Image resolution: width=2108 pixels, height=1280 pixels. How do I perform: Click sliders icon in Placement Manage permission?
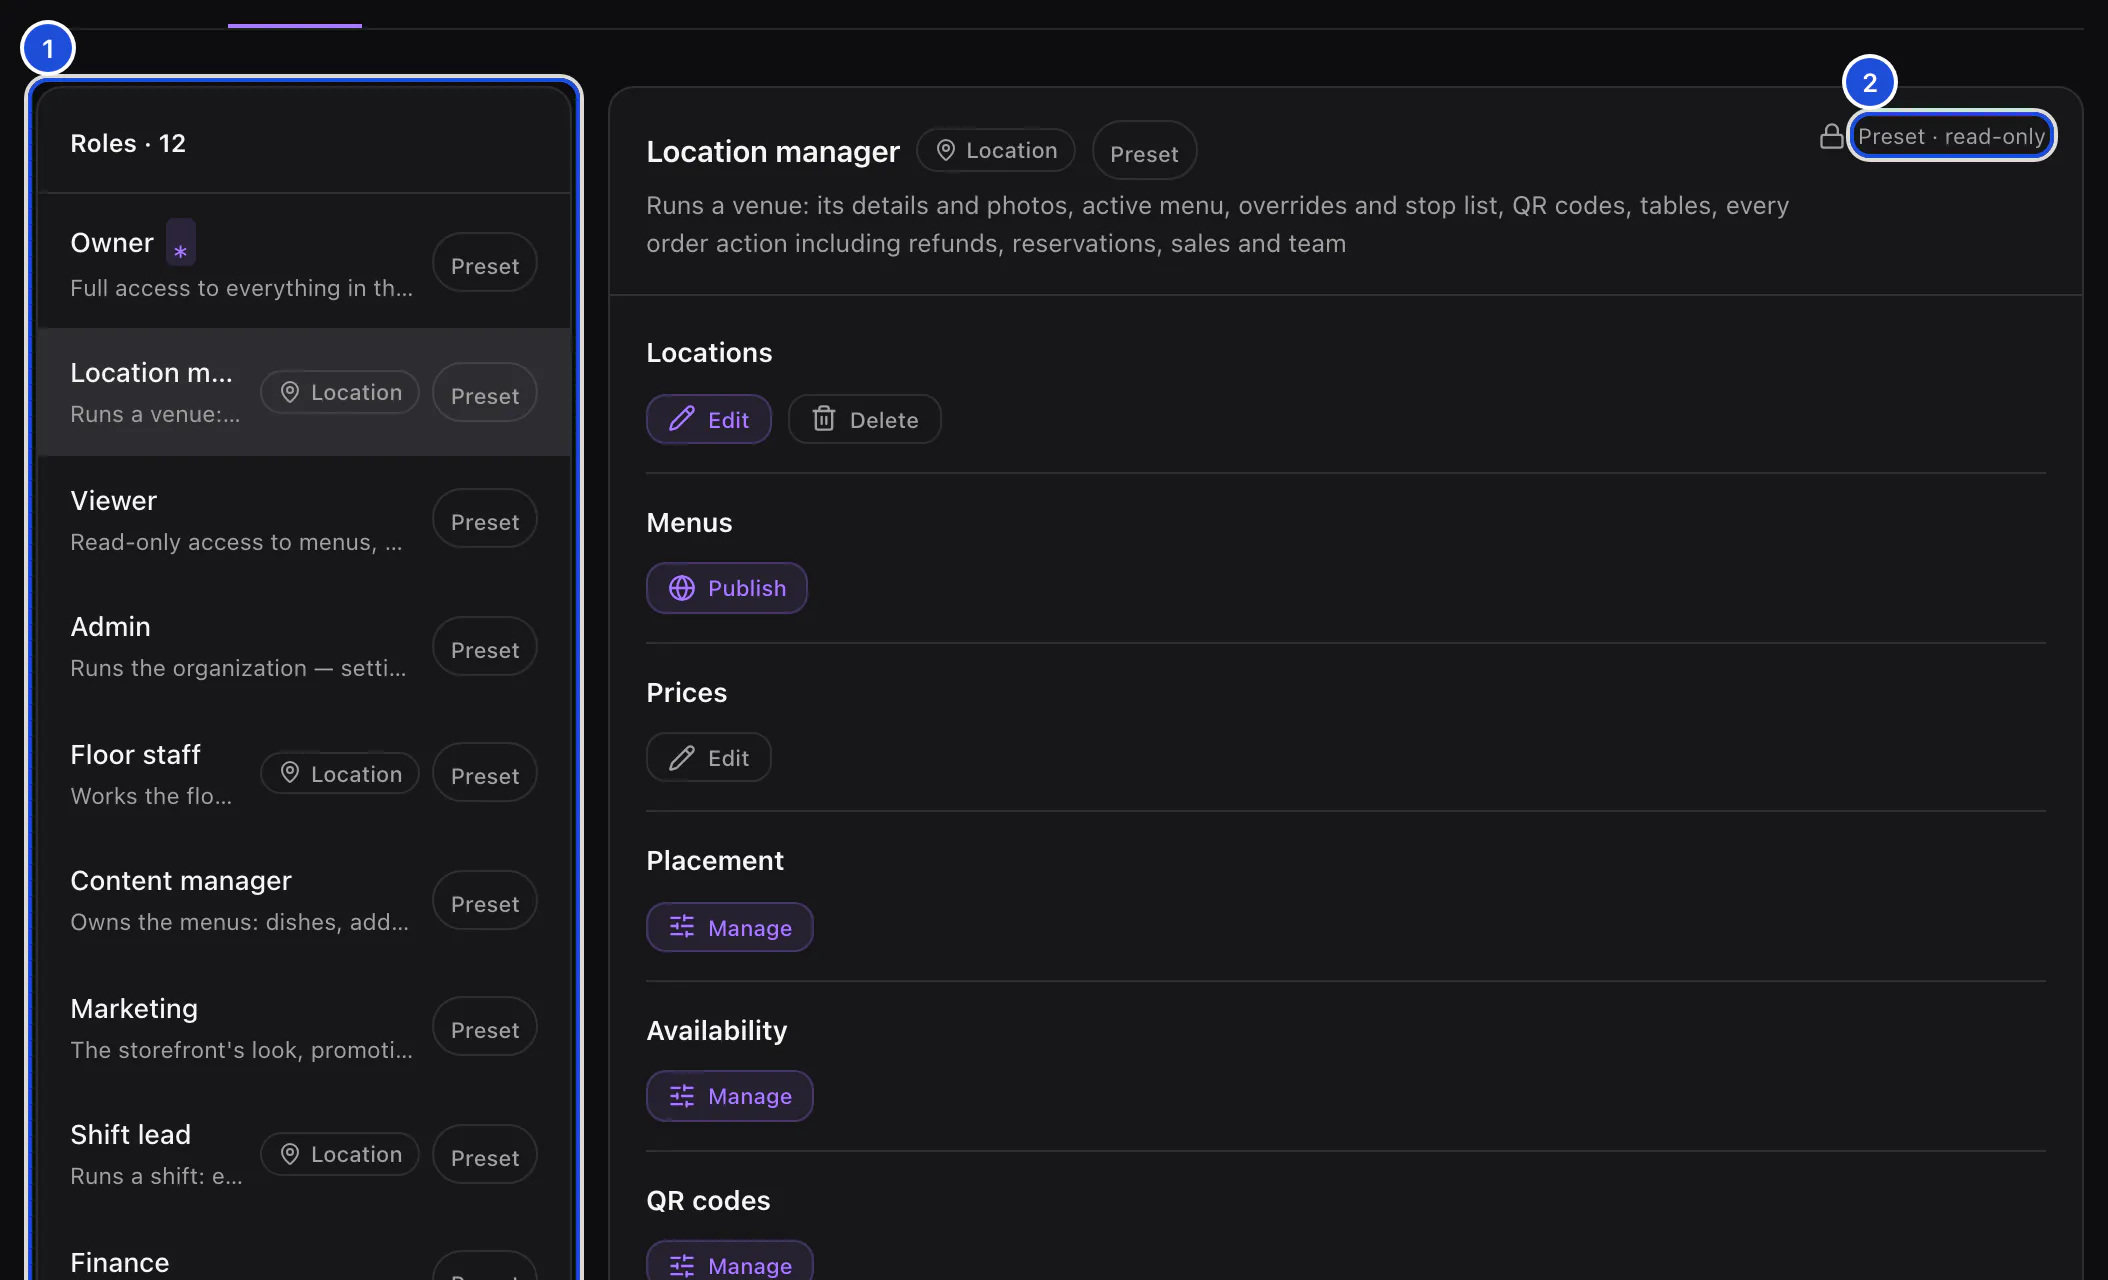[682, 927]
